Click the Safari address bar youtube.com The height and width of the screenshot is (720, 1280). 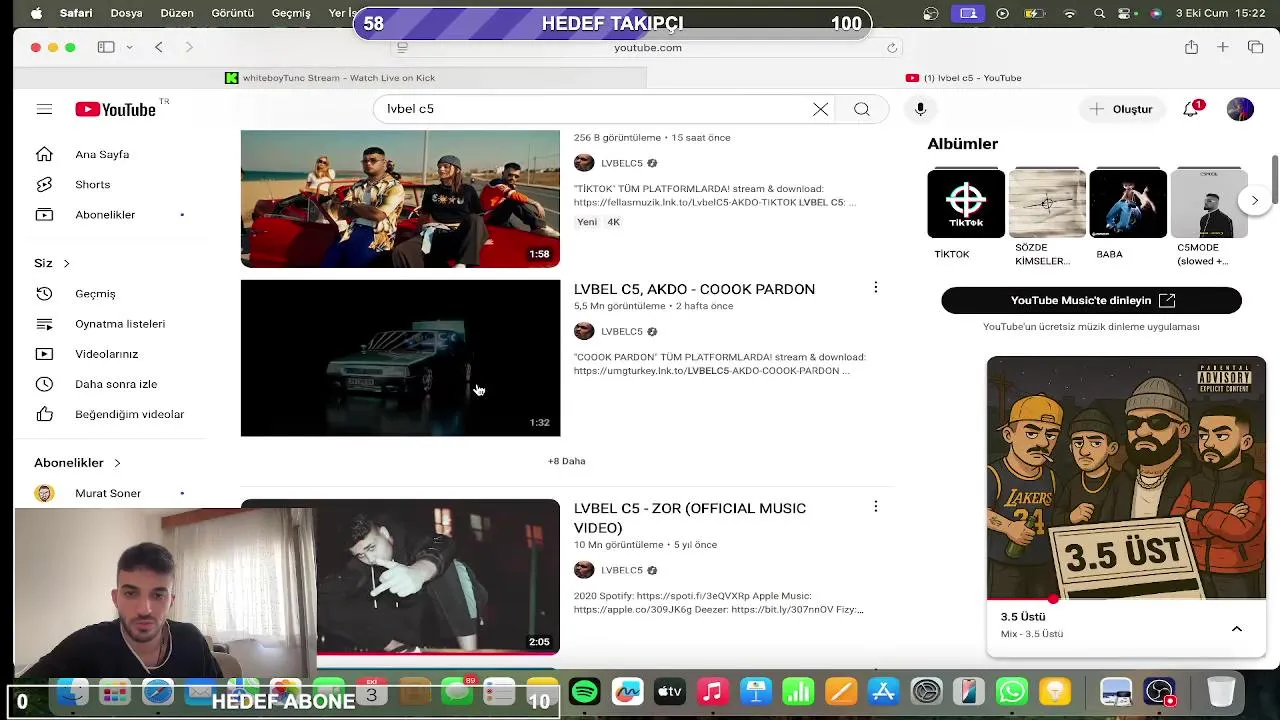tap(648, 47)
